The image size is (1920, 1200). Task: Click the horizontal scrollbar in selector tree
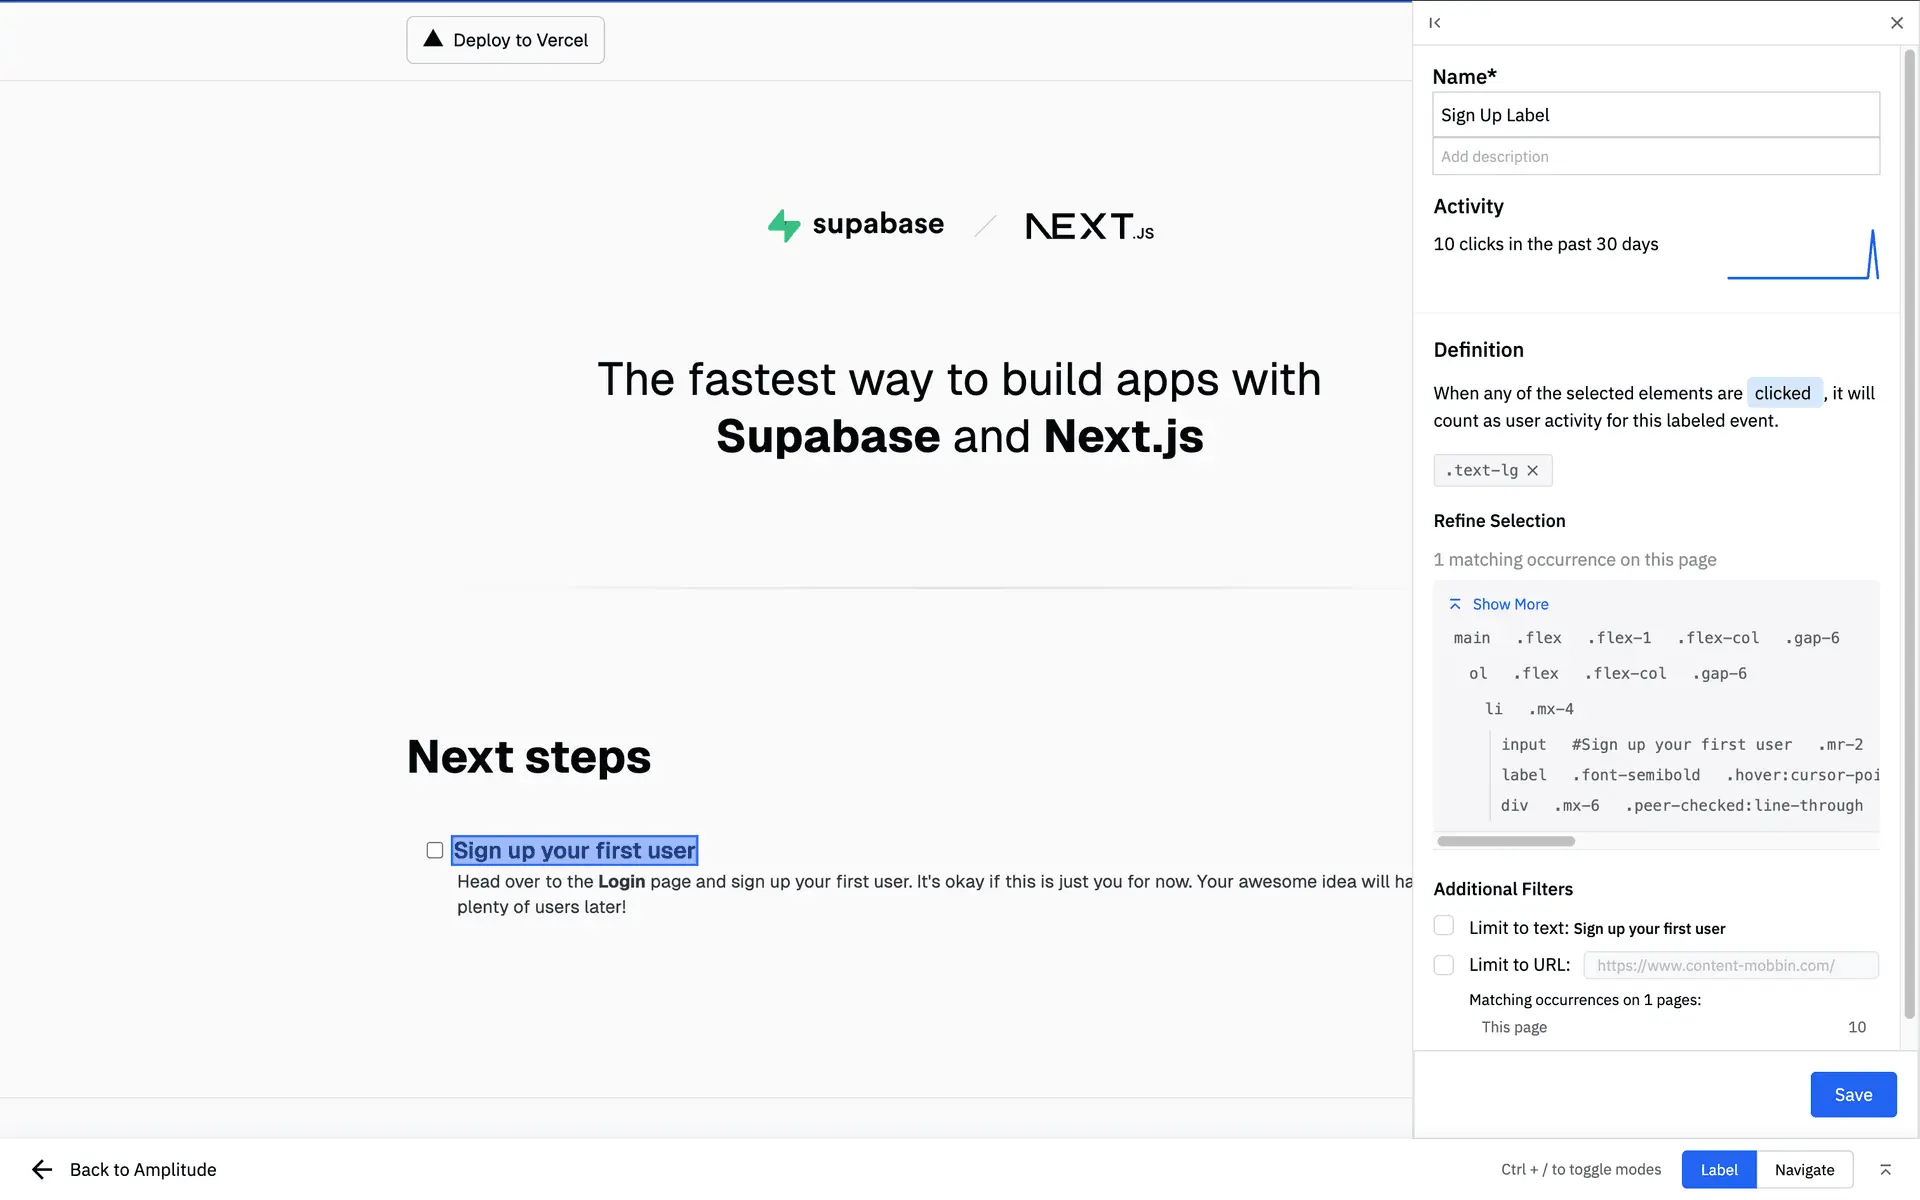coord(1505,841)
